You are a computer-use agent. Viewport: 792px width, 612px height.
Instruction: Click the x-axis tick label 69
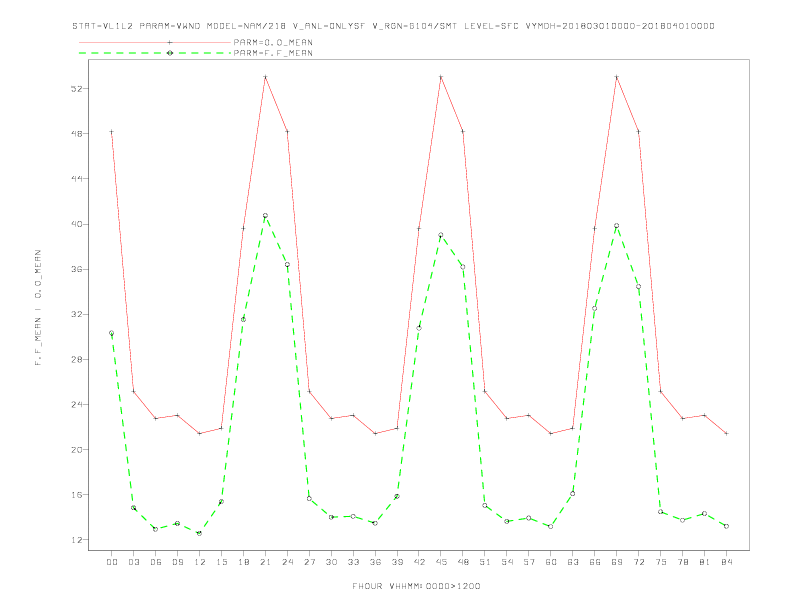point(616,562)
